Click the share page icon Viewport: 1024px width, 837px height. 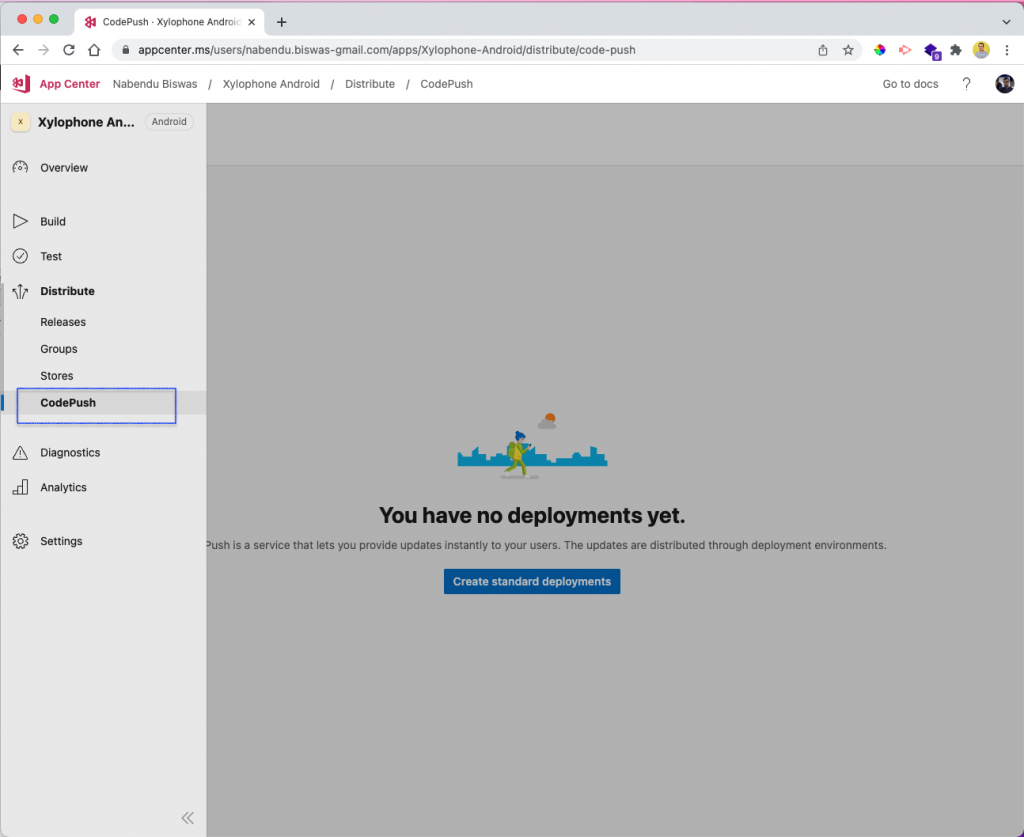823,50
